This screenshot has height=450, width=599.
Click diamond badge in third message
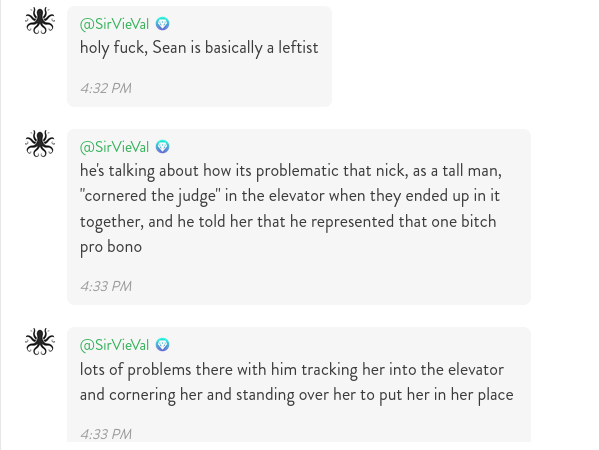pos(162,345)
